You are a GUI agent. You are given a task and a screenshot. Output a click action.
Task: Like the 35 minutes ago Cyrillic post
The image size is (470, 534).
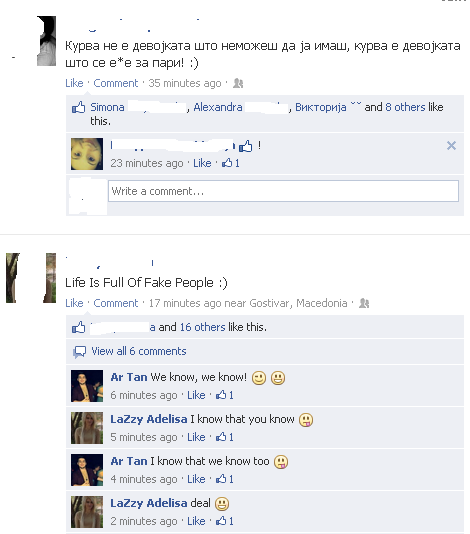pos(74,83)
